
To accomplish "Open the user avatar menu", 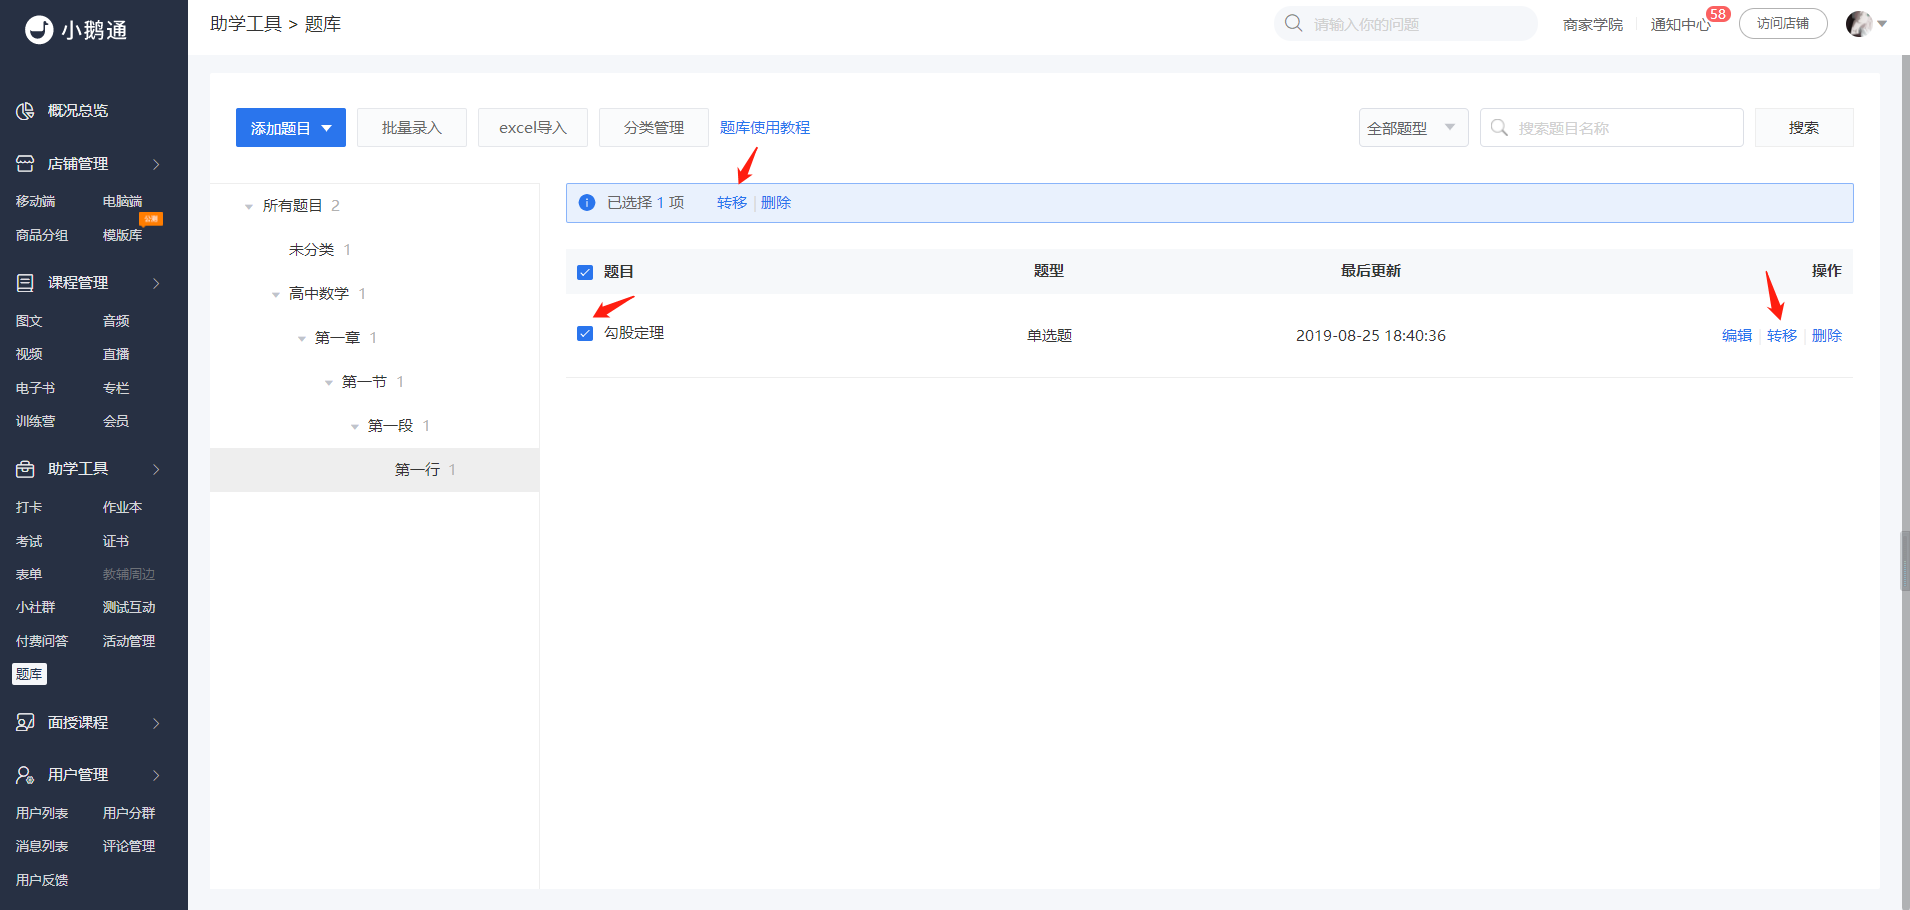I will (1866, 24).
